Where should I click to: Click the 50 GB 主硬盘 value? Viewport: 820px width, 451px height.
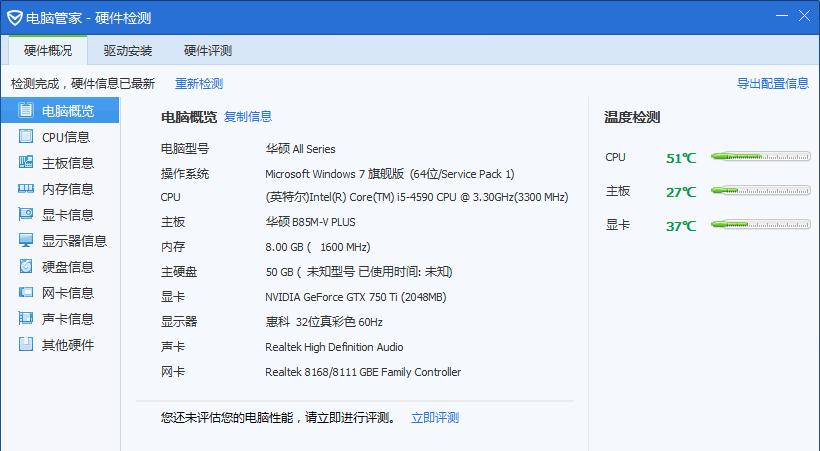[359, 272]
